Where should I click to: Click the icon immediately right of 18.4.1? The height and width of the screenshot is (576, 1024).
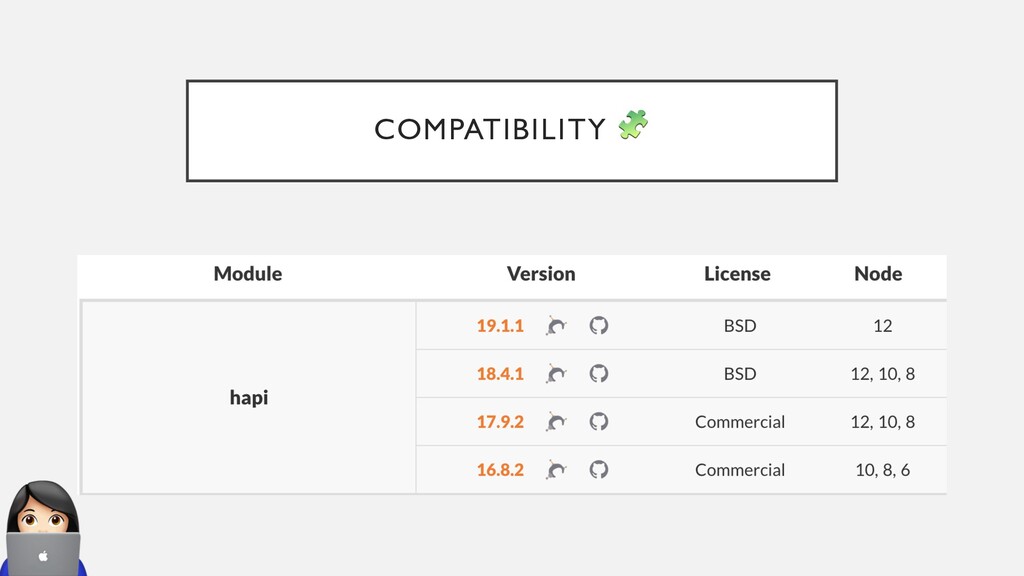click(557, 373)
